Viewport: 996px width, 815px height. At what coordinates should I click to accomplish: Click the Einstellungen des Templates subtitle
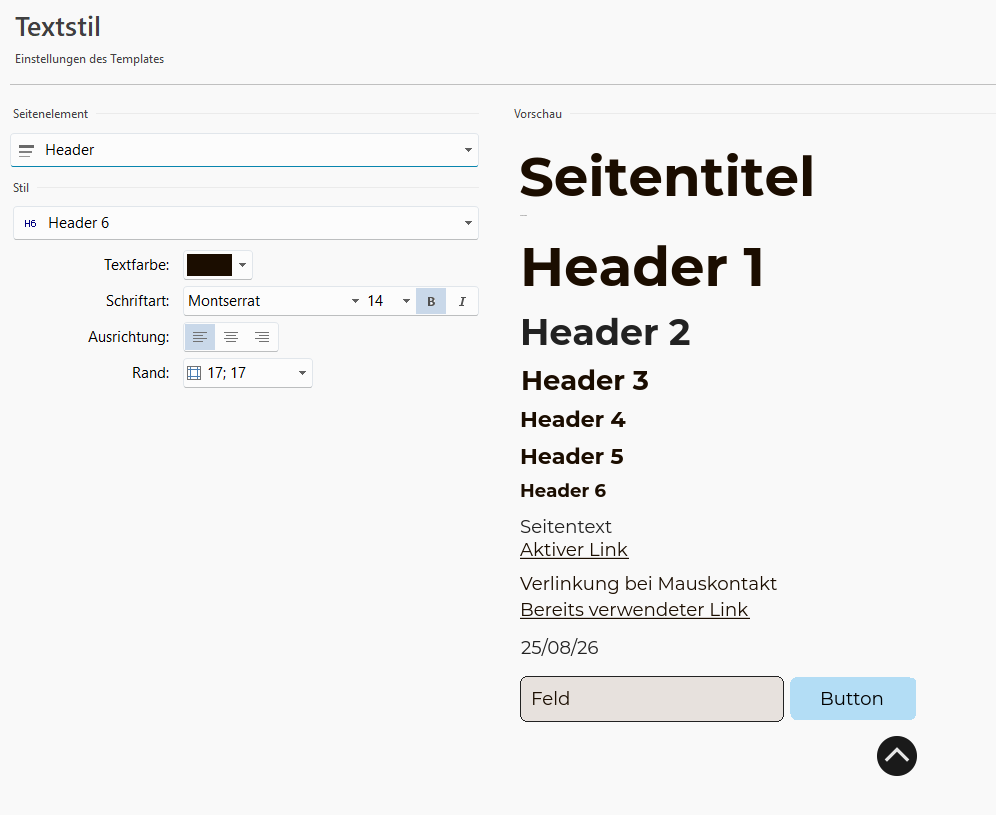[x=90, y=59]
